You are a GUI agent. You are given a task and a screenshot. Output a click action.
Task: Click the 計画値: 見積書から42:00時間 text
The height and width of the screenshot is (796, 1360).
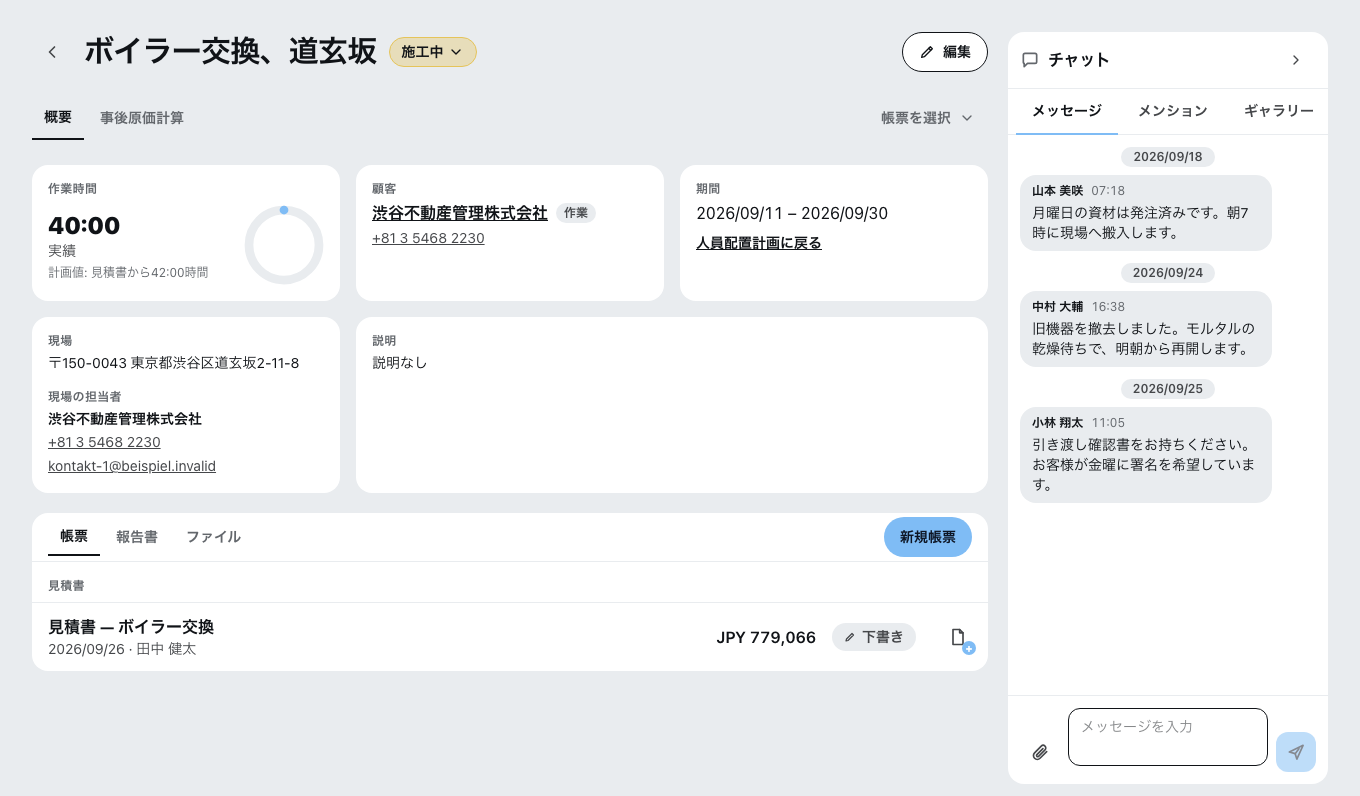coord(128,272)
